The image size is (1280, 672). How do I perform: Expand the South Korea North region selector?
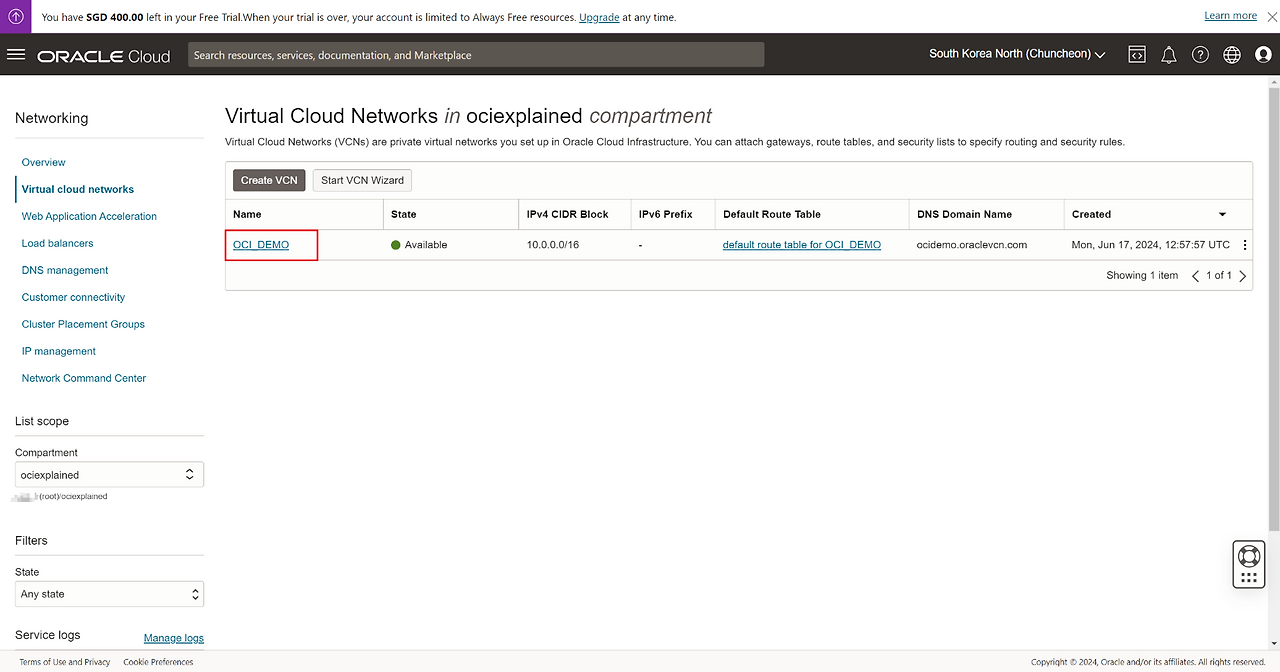(1017, 54)
